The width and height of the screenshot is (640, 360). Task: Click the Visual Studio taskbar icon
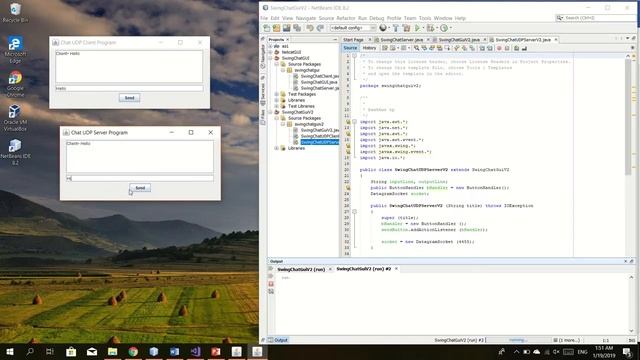[x=195, y=351]
